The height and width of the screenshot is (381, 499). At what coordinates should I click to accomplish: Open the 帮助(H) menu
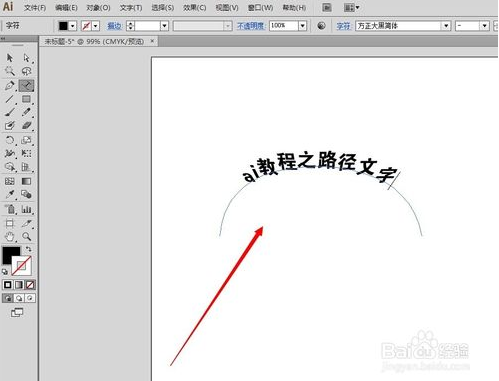(294, 7)
